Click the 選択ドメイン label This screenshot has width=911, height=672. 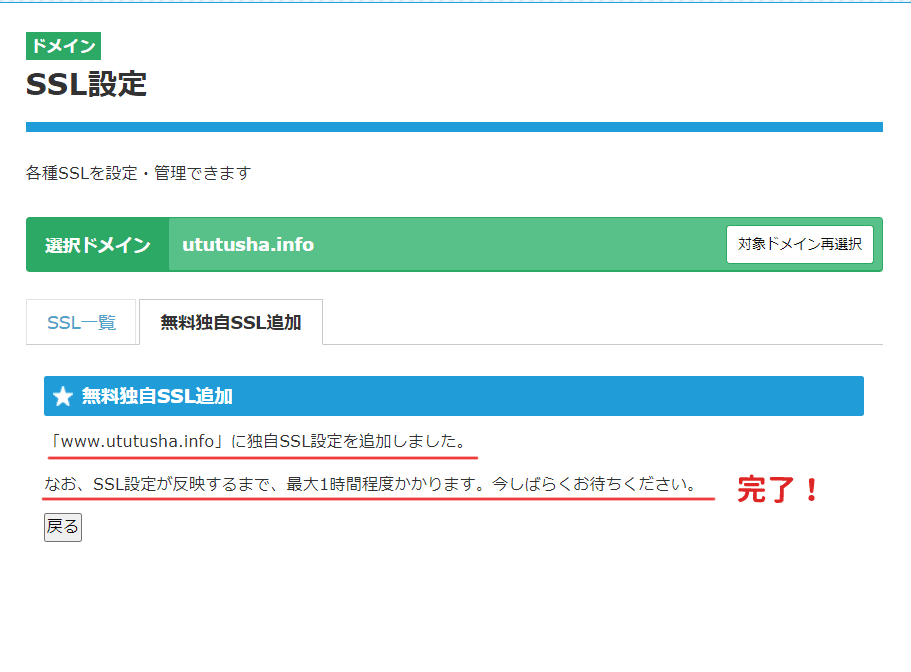[98, 245]
